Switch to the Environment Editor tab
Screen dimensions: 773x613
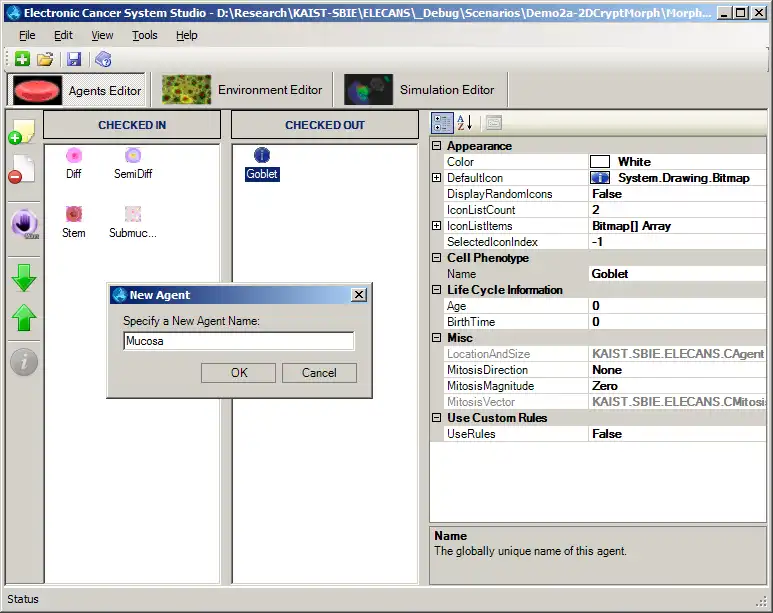point(242,90)
